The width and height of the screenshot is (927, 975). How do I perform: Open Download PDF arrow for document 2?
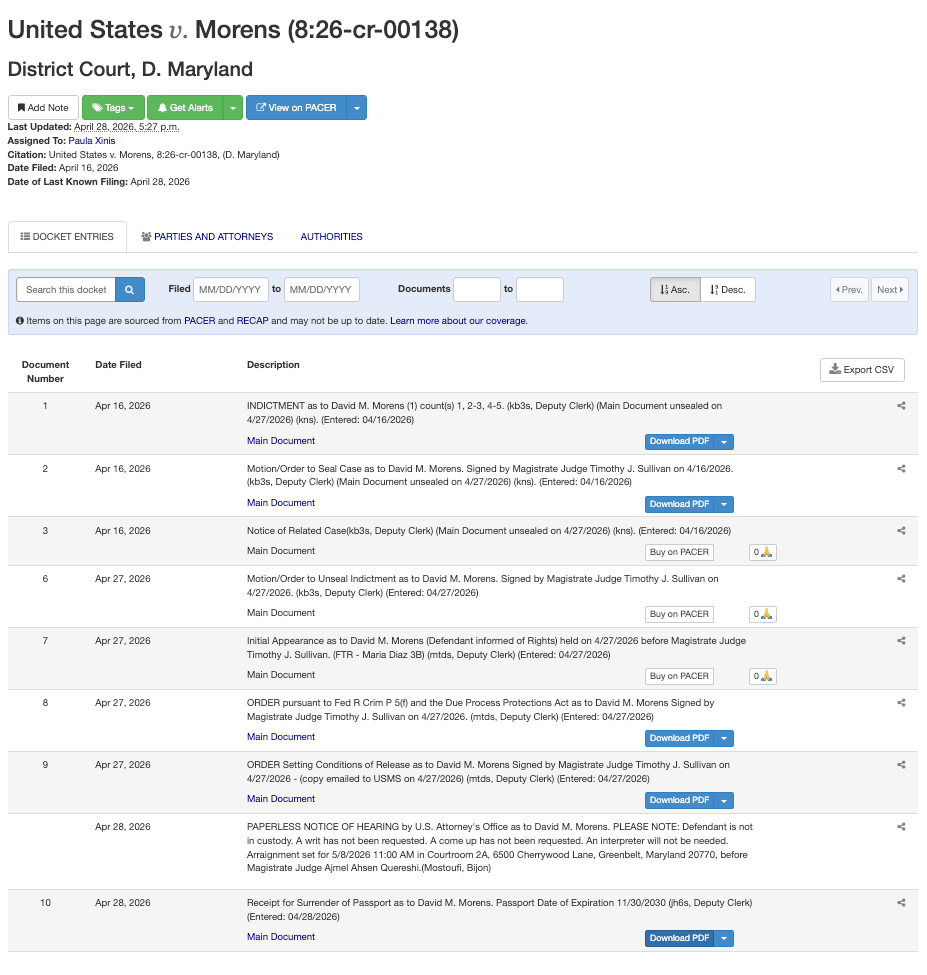[725, 504]
